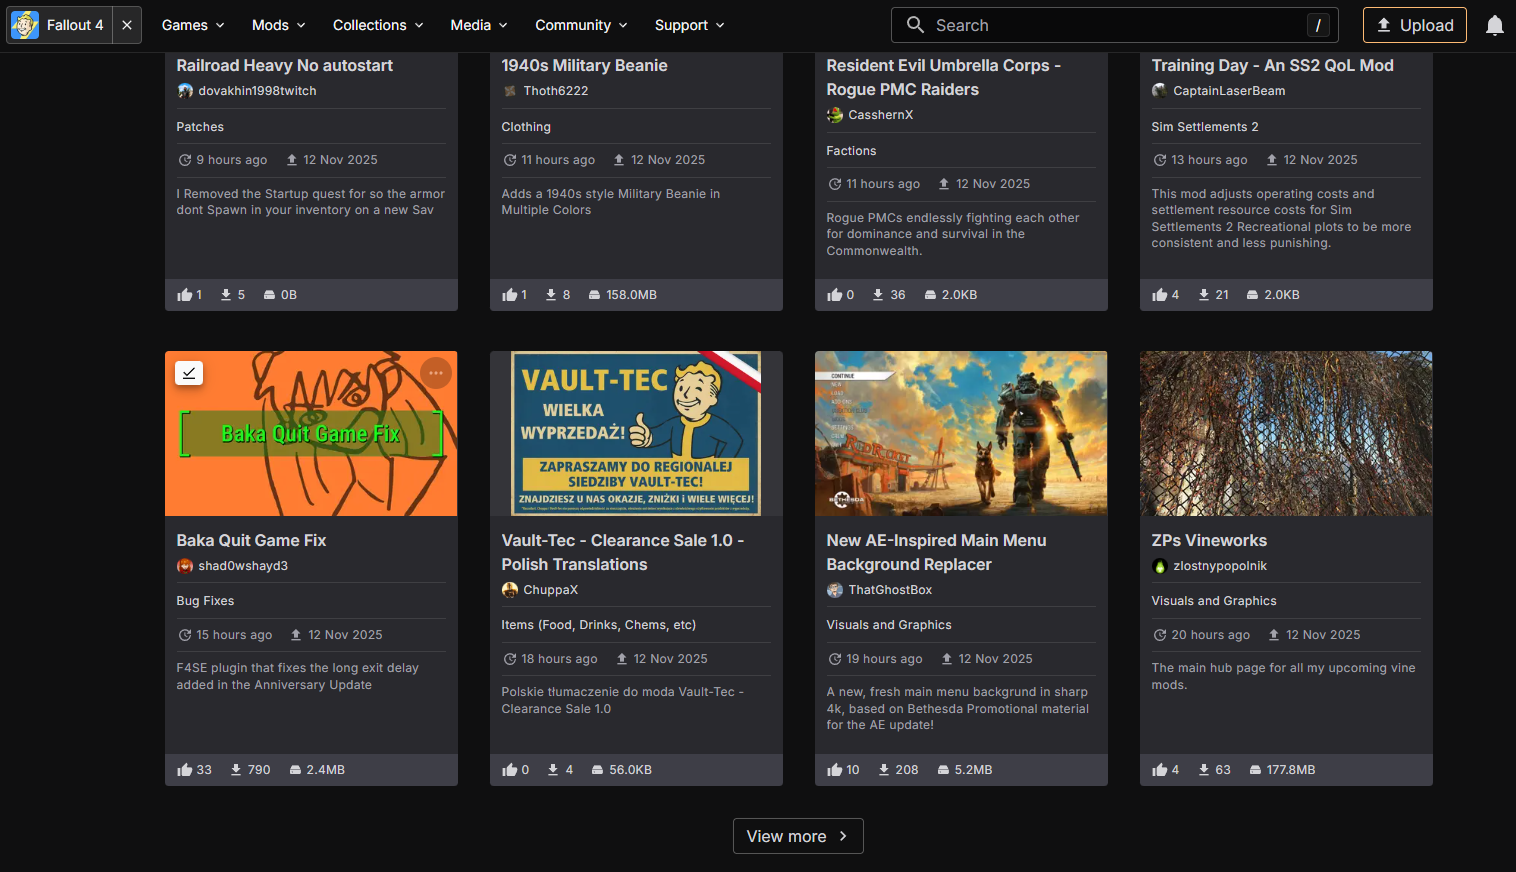Click zlostnypopolnik's avatar icon
This screenshot has height=872, width=1516.
[x=1160, y=566]
